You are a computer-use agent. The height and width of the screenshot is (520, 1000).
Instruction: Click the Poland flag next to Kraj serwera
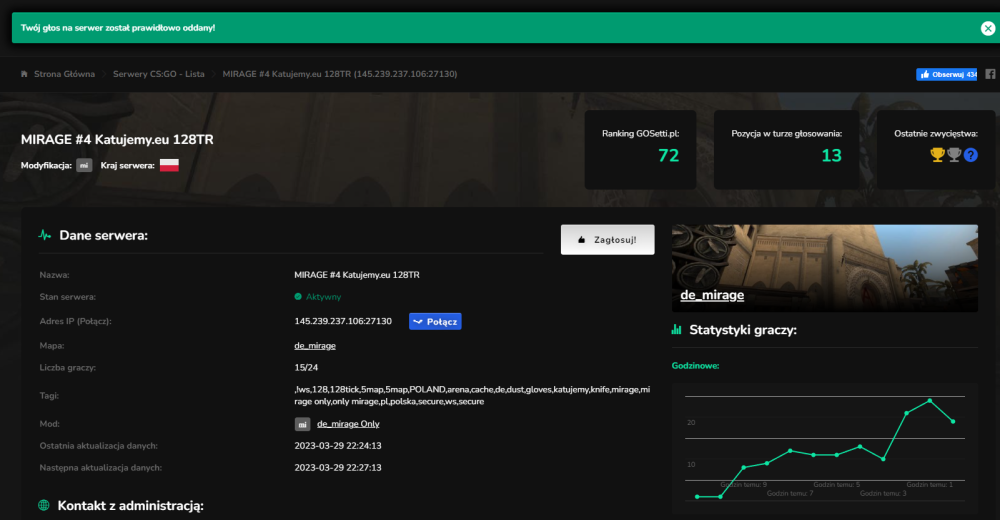coord(169,165)
